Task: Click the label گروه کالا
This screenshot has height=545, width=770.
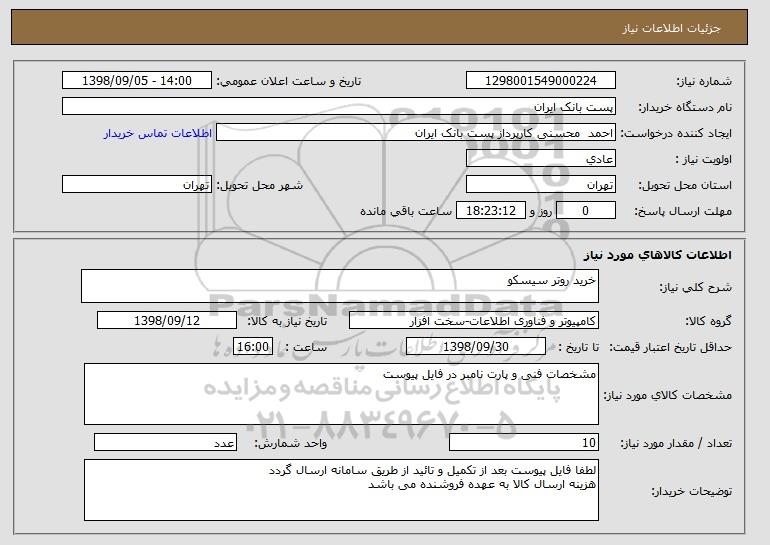Action: tap(708, 322)
